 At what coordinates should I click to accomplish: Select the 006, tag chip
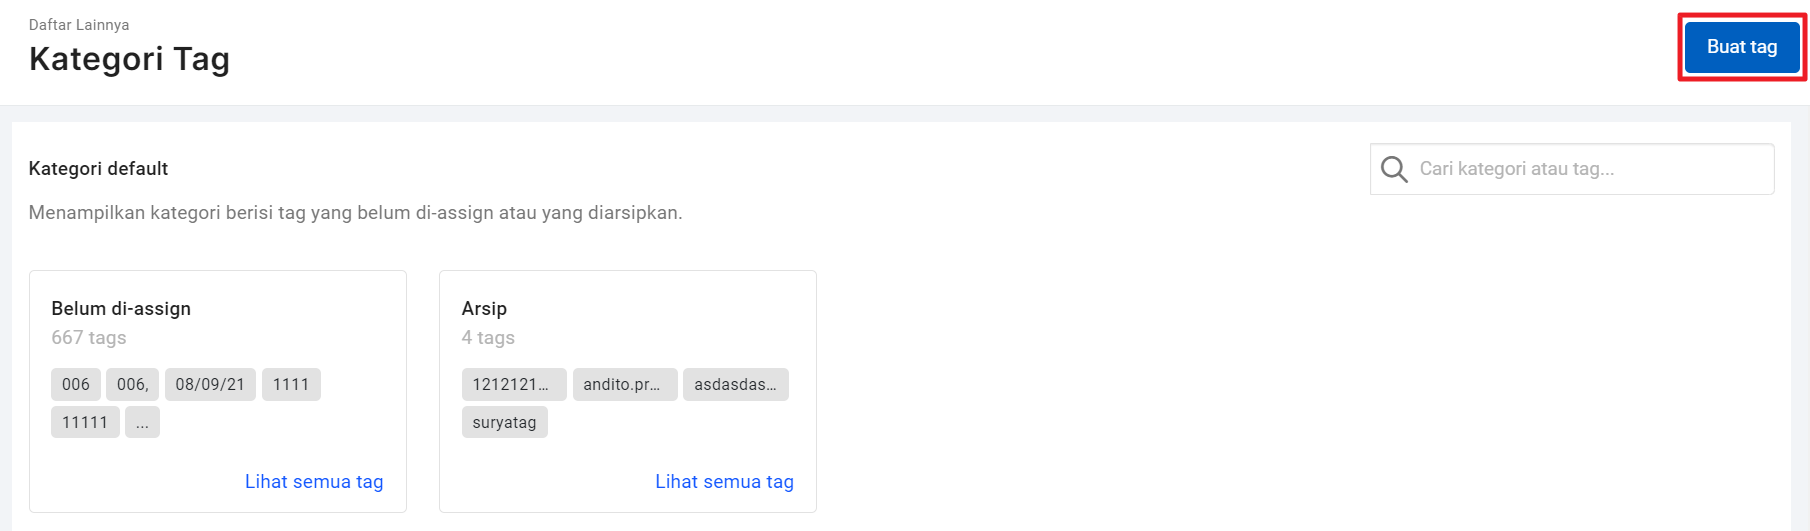133,385
